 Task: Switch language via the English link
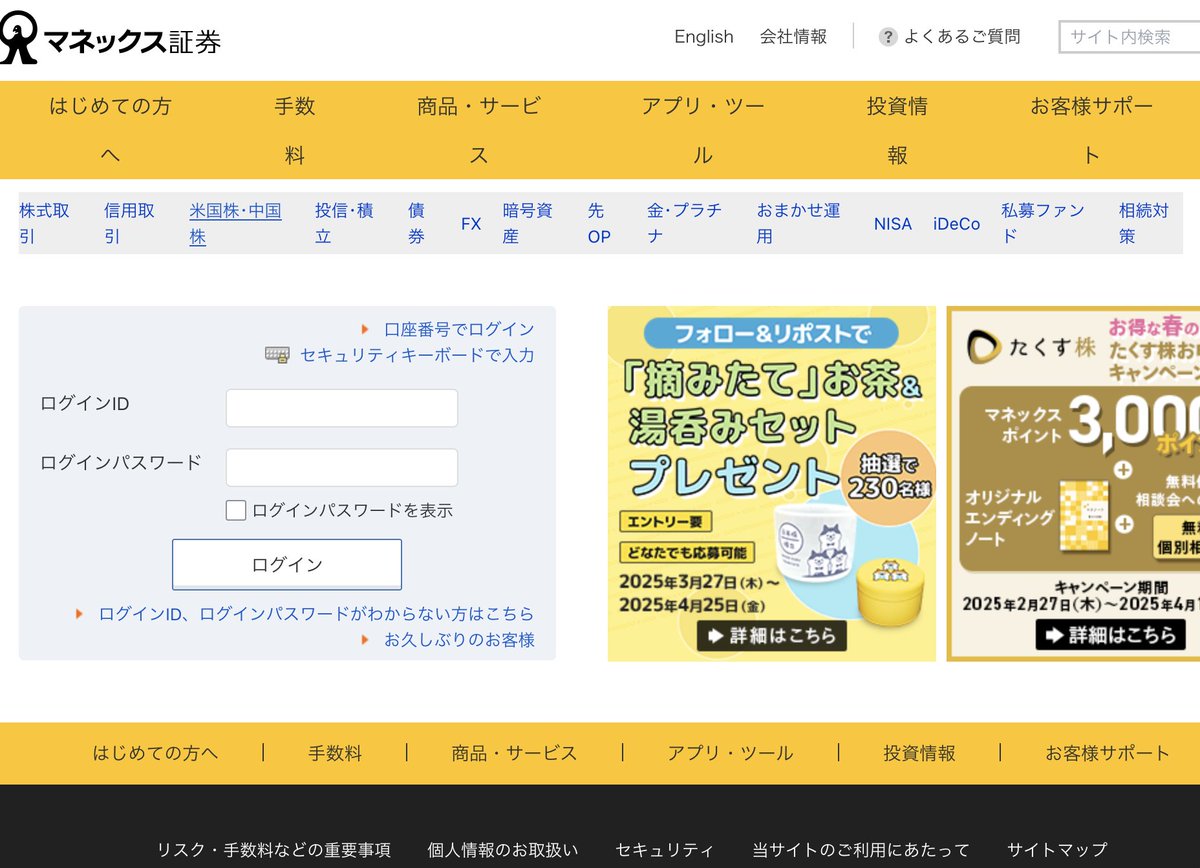pyautogui.click(x=704, y=37)
